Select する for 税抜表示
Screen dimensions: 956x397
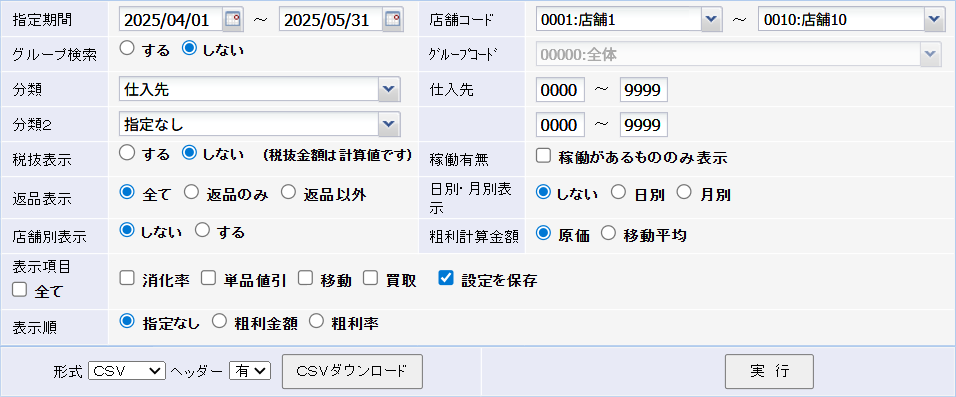(x=127, y=153)
